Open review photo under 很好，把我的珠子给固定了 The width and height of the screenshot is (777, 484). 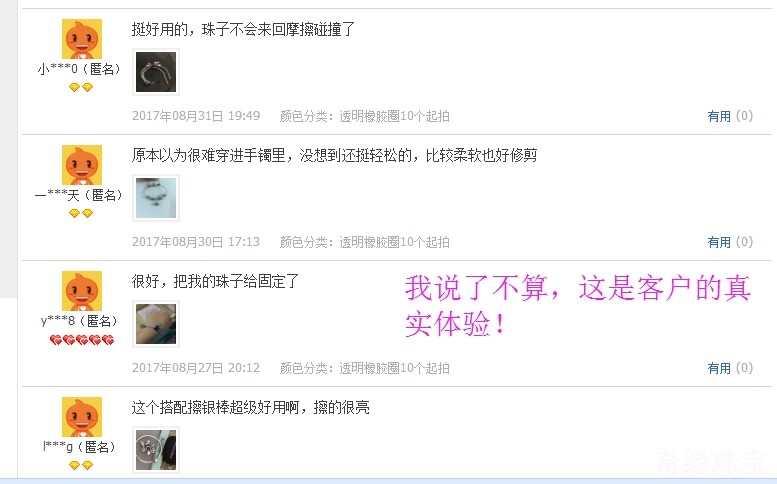156,324
